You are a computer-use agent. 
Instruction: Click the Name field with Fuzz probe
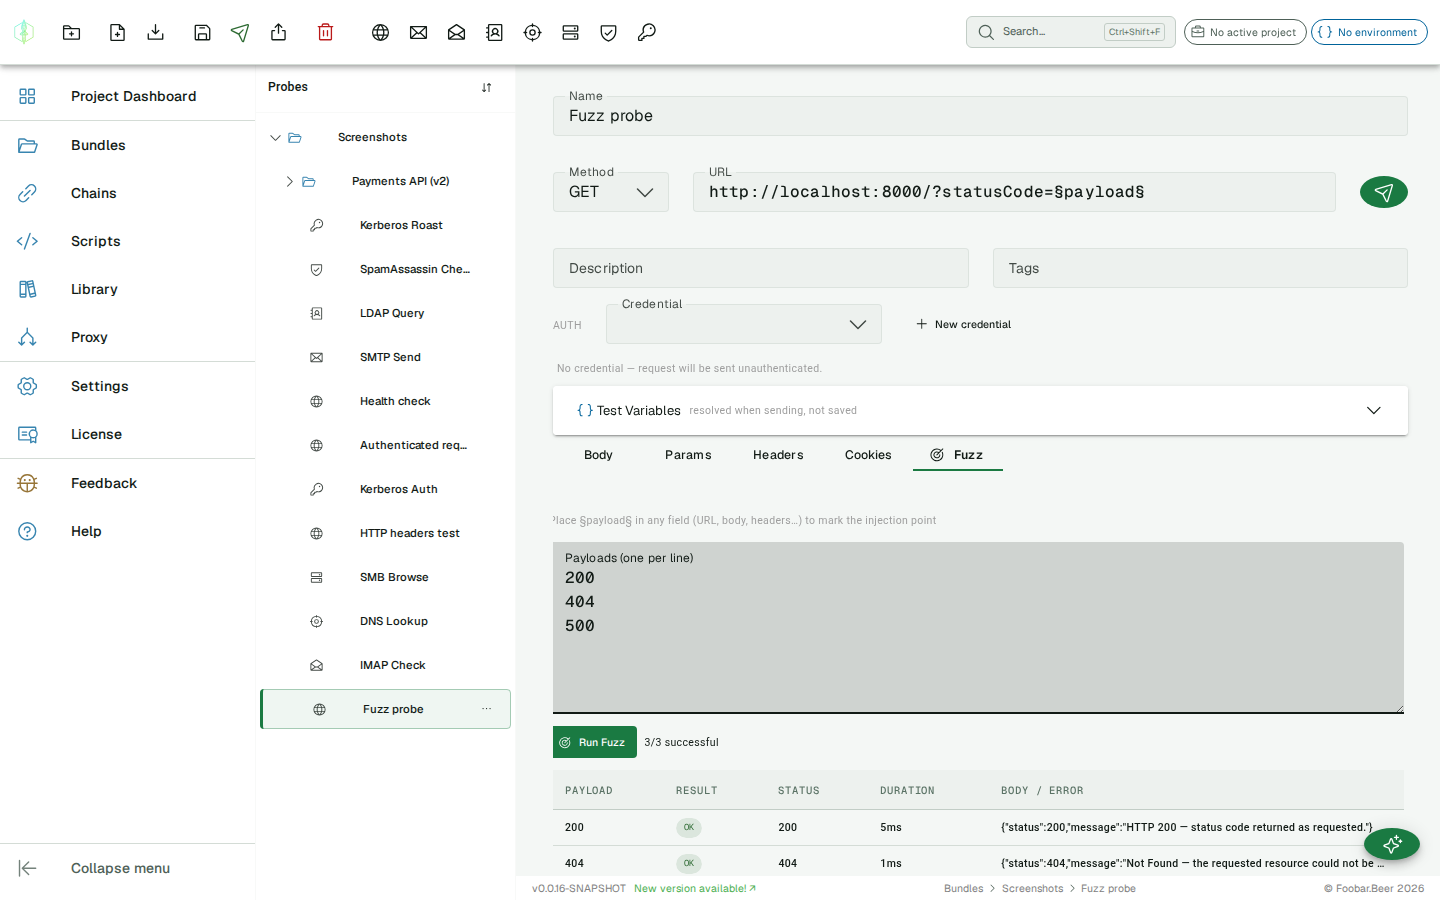980,116
